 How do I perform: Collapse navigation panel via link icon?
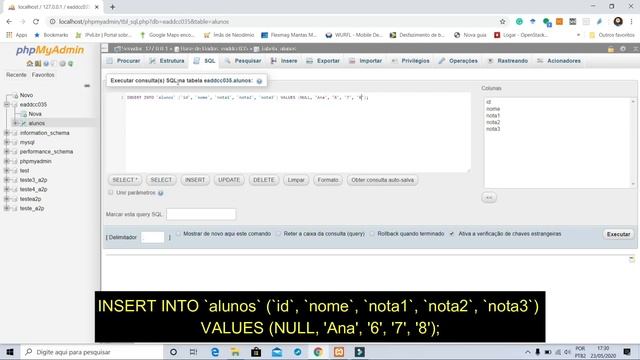coord(87,86)
